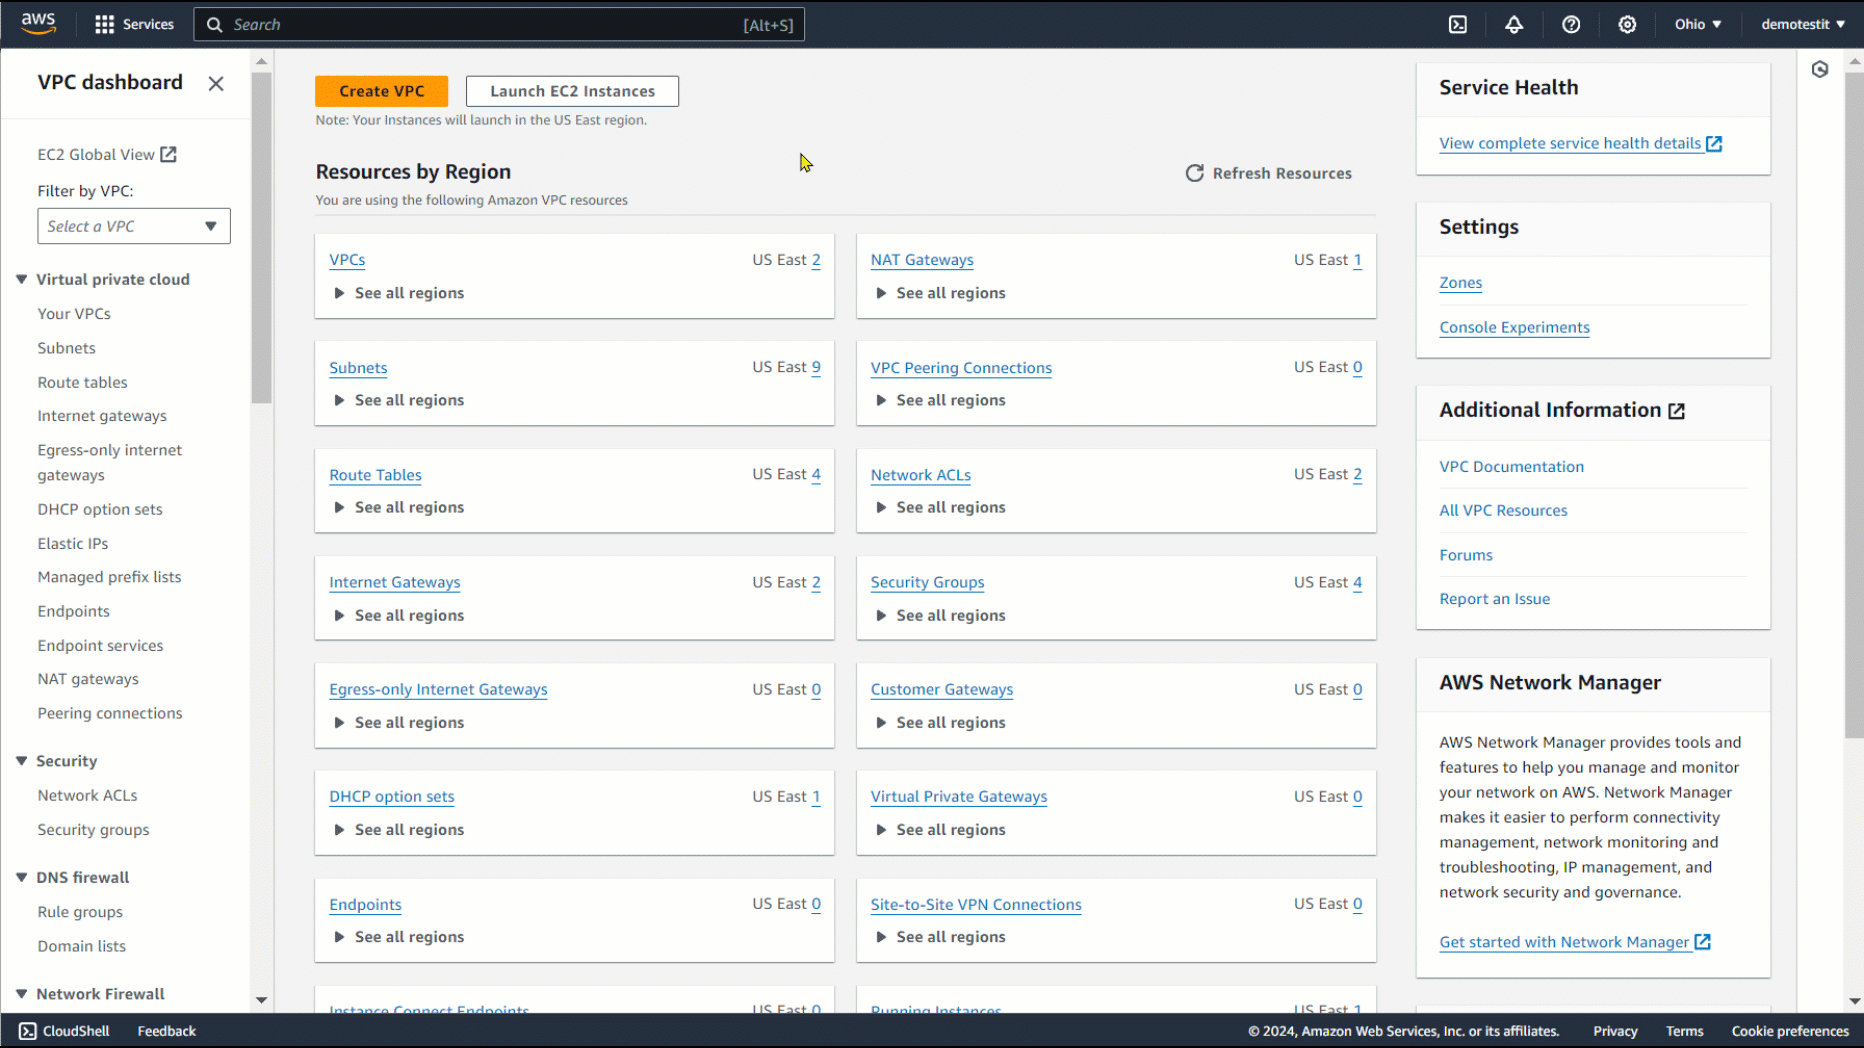Viewport: 1864px width, 1048px height.
Task: Open Subnets in the navigation sidebar
Action: point(67,348)
